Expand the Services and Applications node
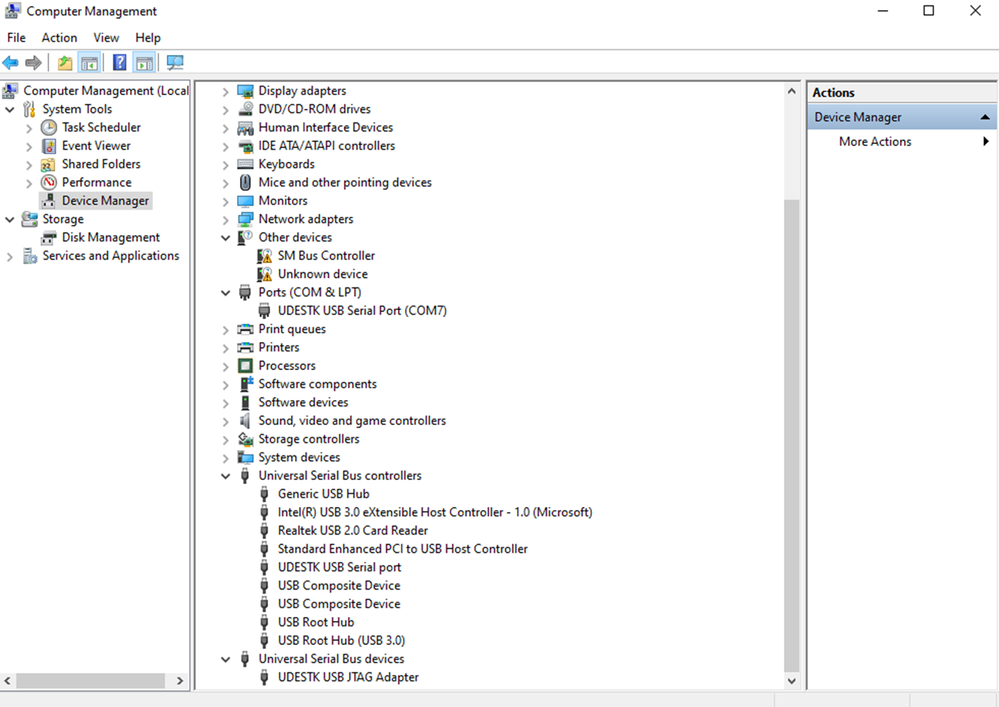The image size is (999, 707). 10,257
